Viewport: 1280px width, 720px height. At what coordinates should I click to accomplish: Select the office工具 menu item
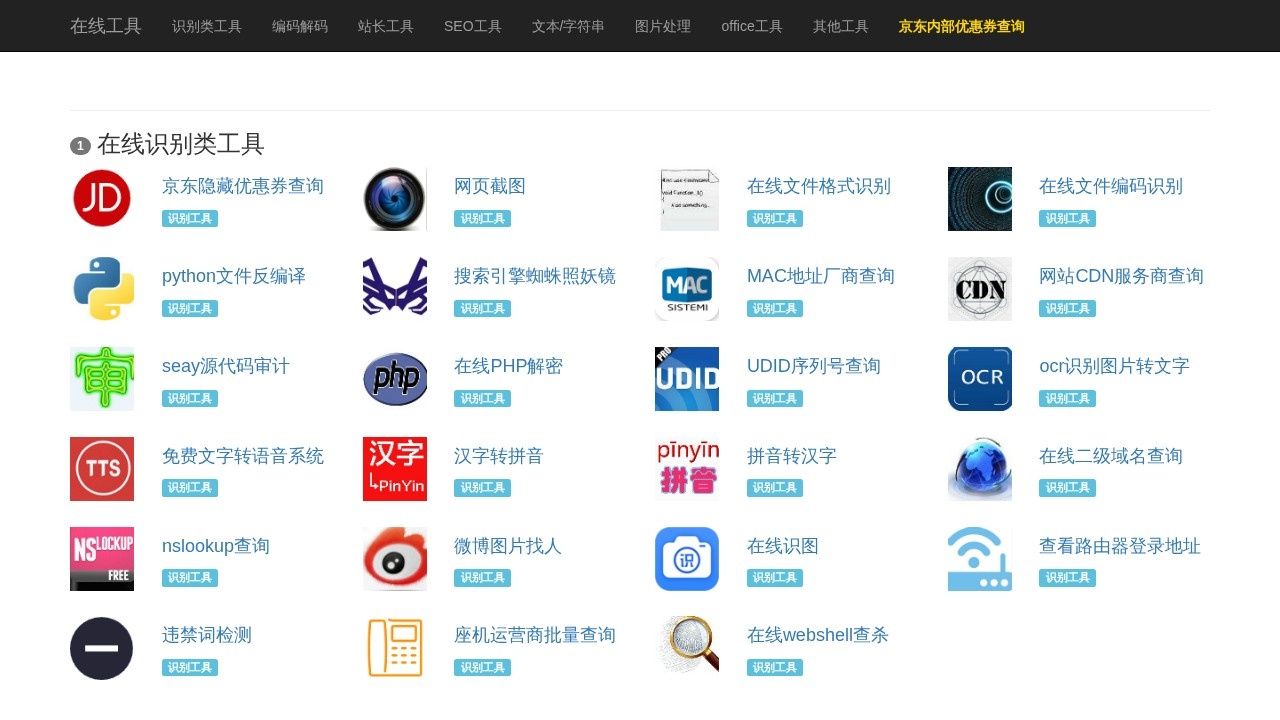coord(751,26)
